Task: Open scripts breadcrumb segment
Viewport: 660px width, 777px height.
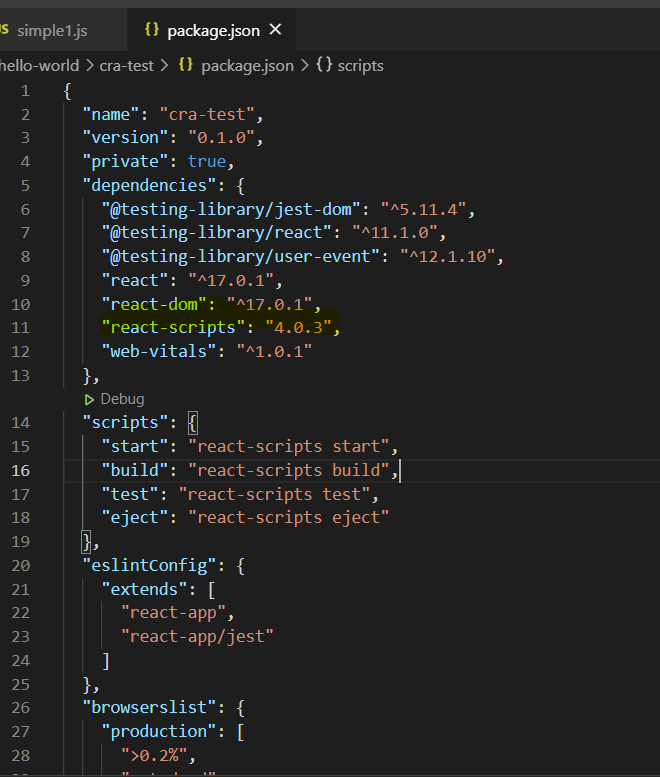Action: coord(360,65)
